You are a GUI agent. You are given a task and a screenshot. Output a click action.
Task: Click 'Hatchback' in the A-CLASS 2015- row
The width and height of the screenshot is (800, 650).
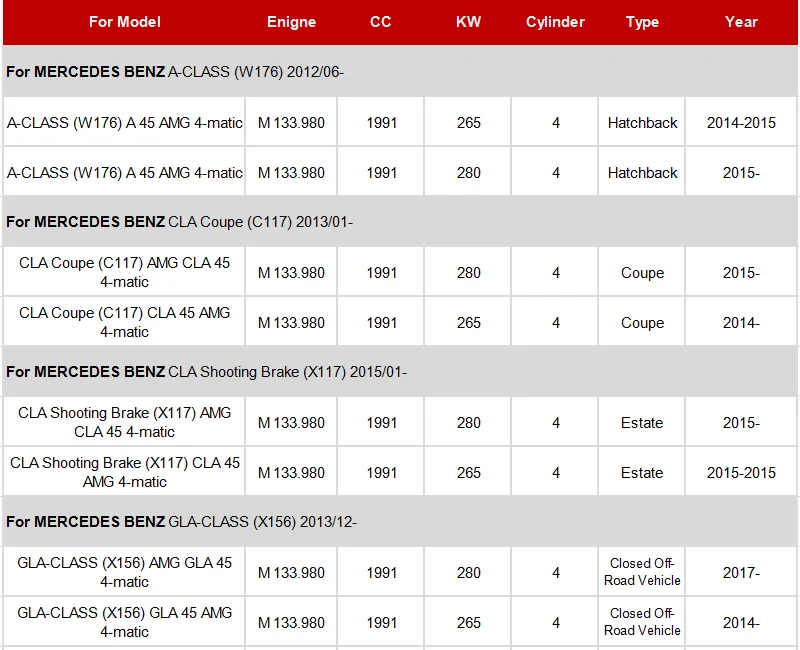[642, 172]
